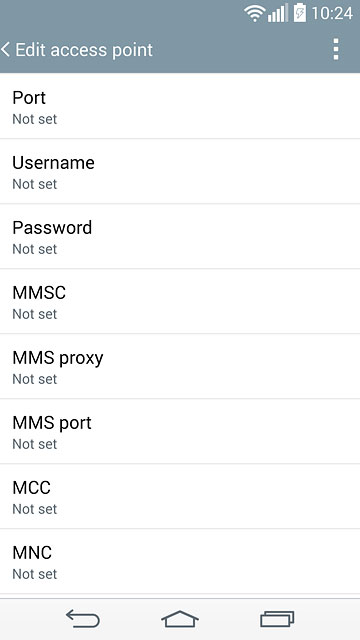Tap 'Not set' under Username
360x640 pixels.
pyautogui.click(x=35, y=184)
